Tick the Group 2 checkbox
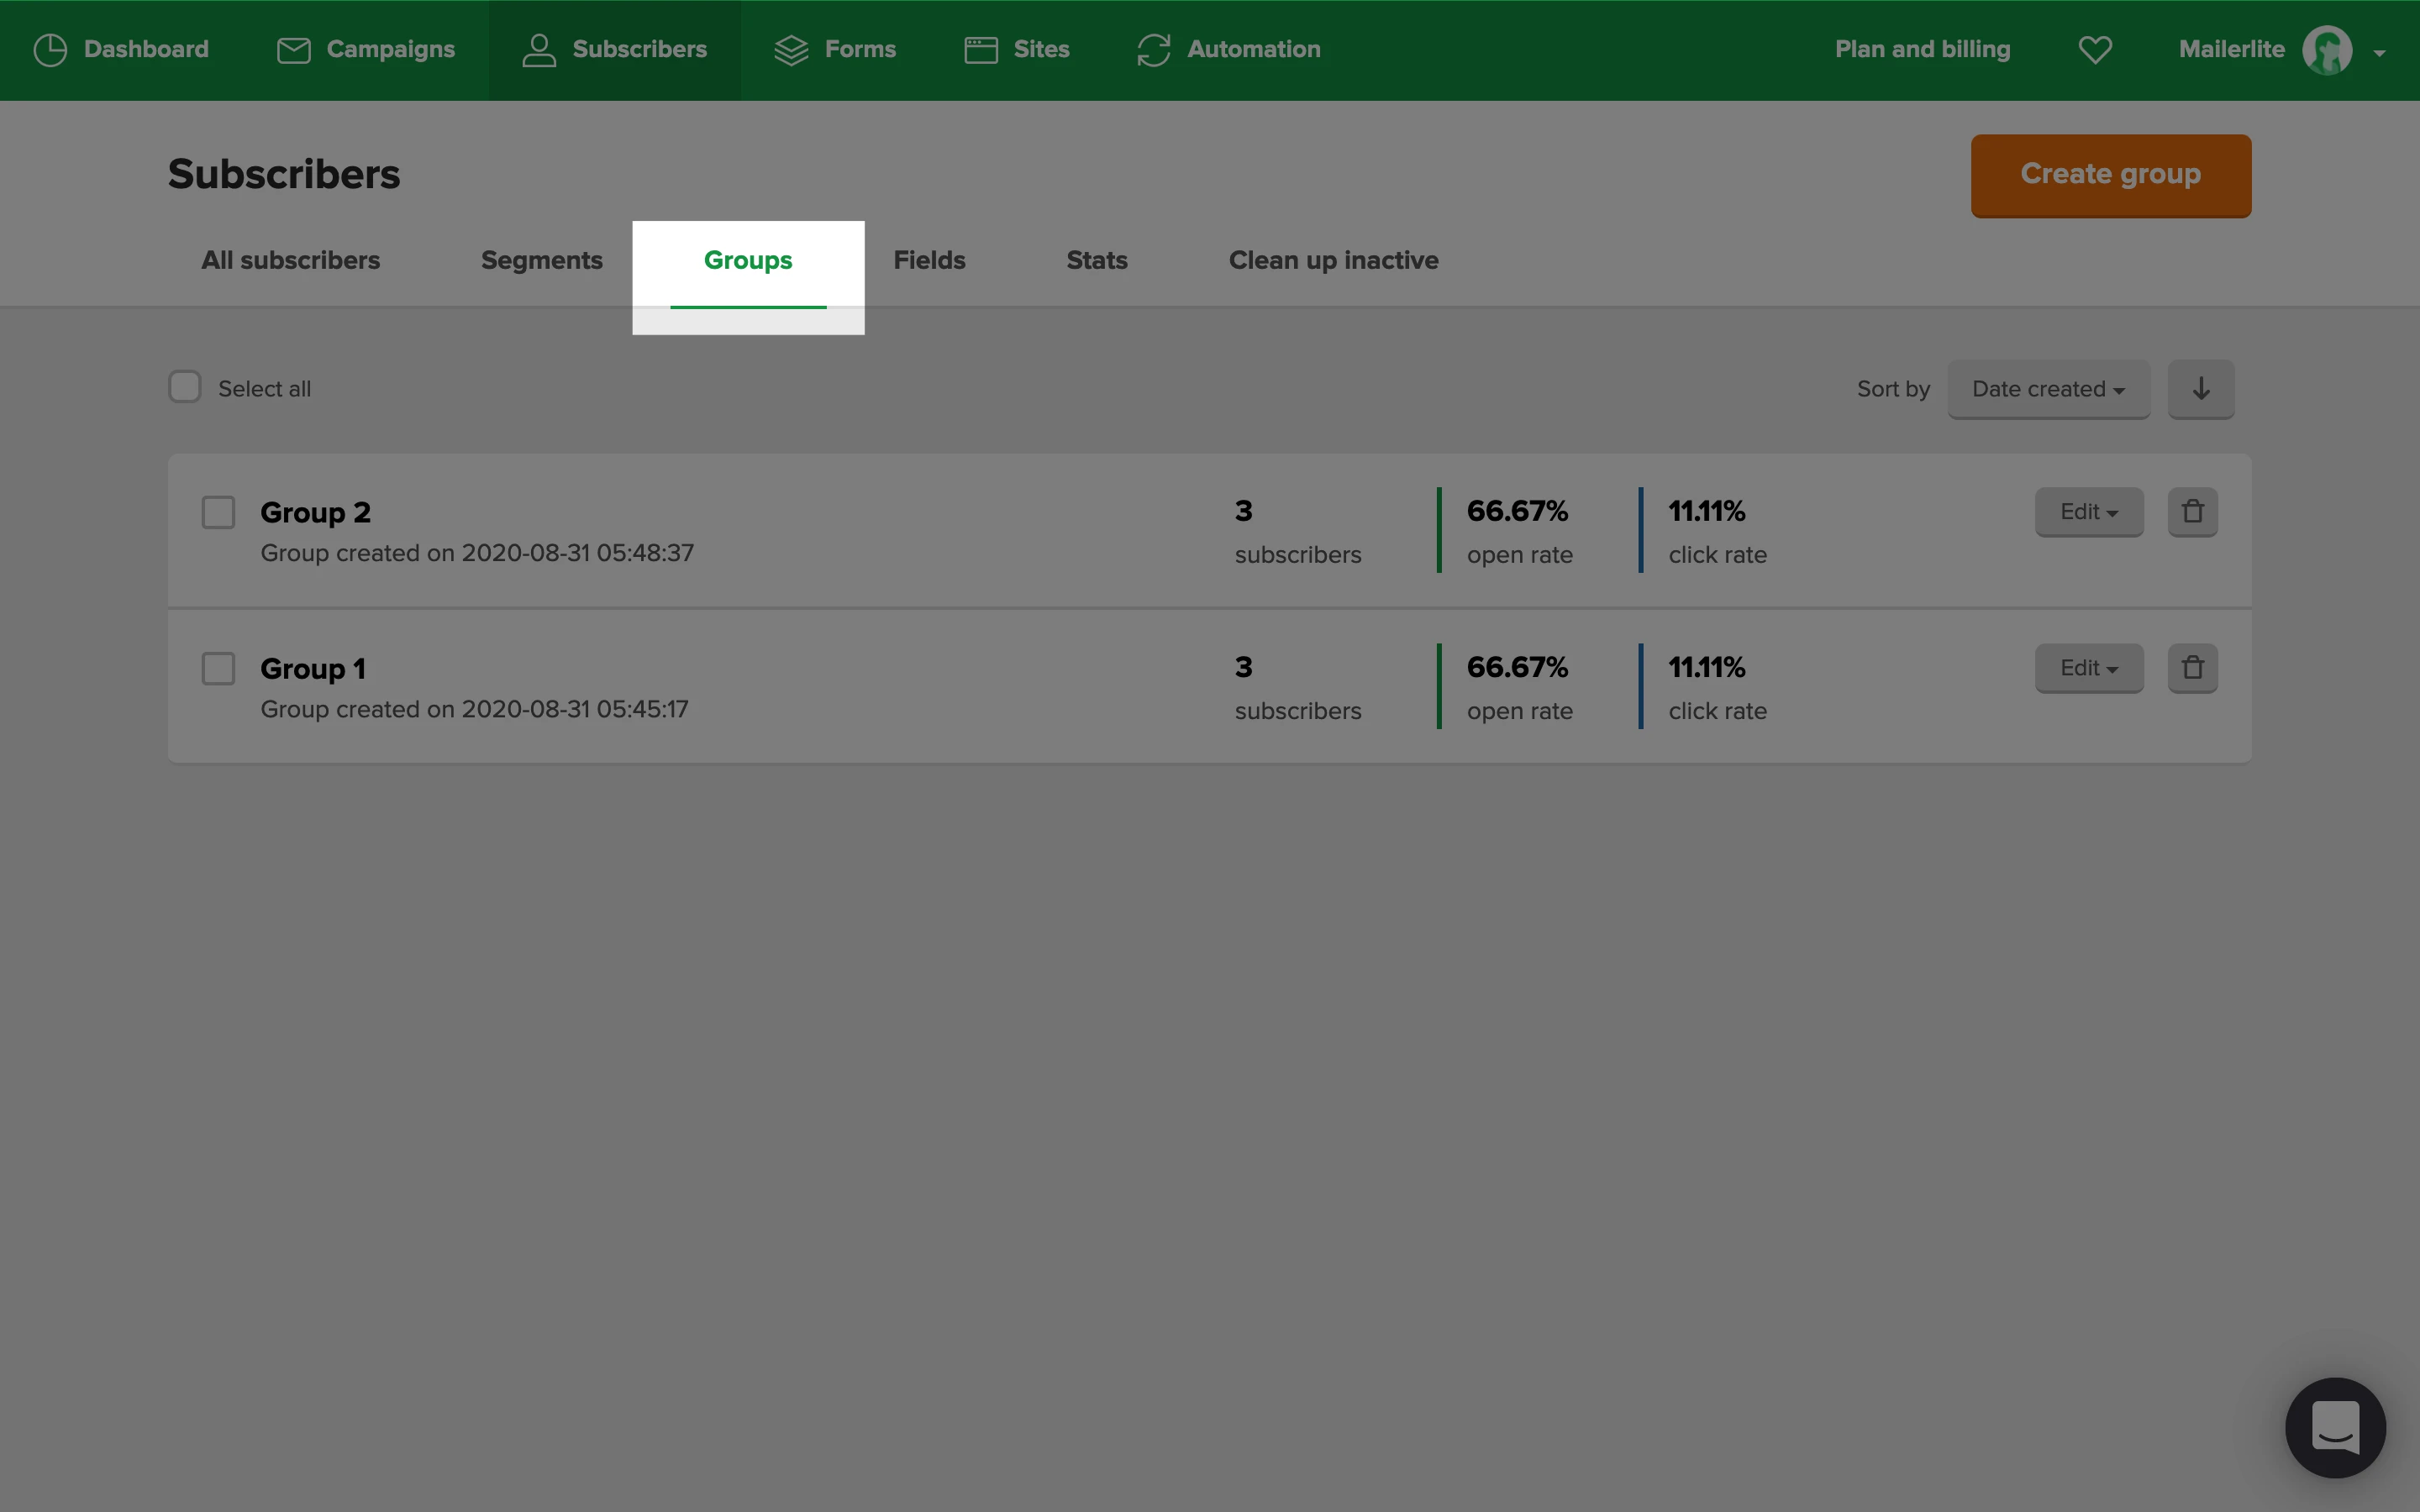 pyautogui.click(x=218, y=512)
